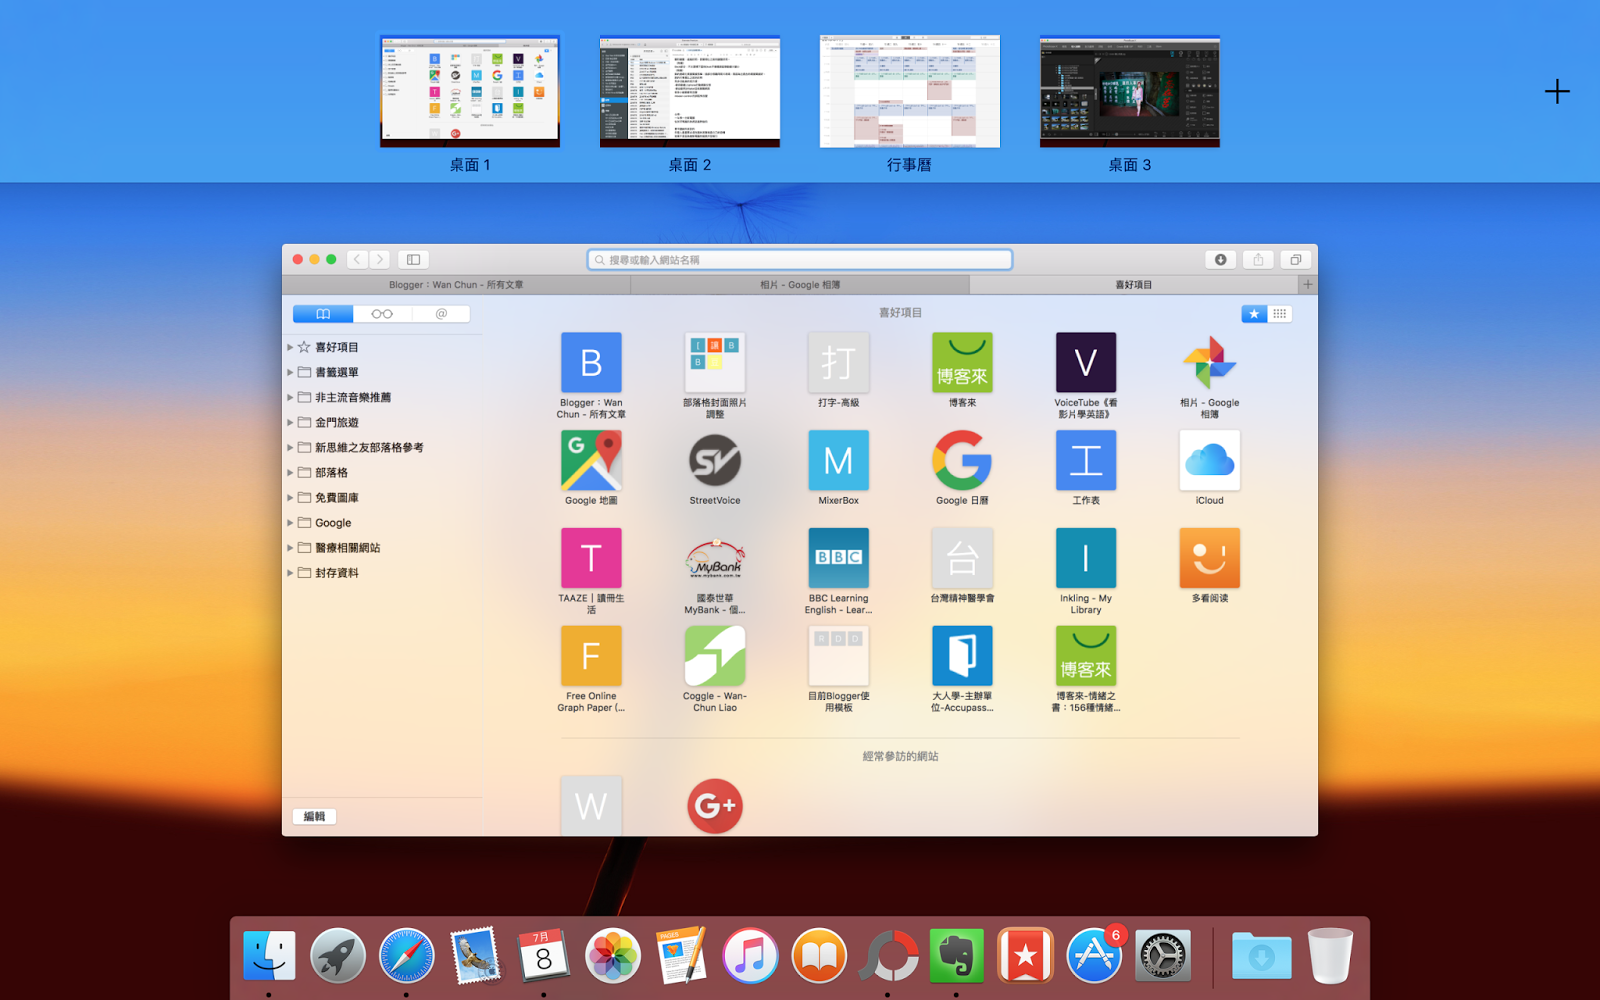Open Evernote from the Dock
The image size is (1600, 1000).
(957, 955)
